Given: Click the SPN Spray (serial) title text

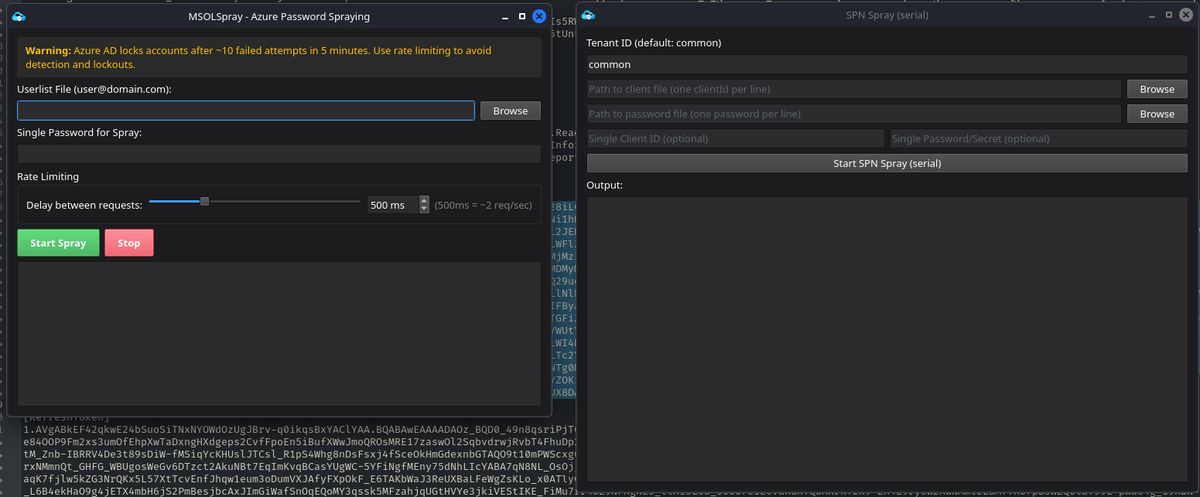Looking at the screenshot, I should (887, 17).
